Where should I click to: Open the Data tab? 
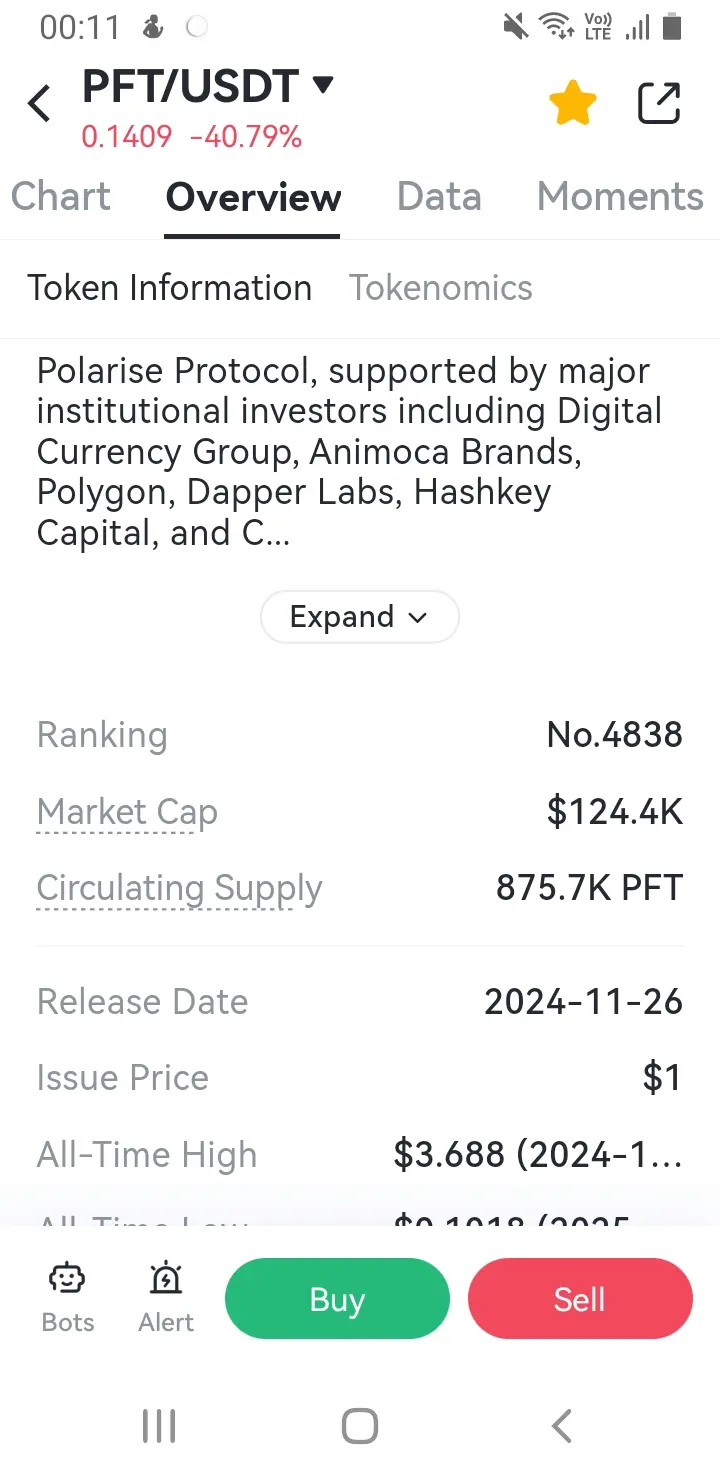point(439,197)
